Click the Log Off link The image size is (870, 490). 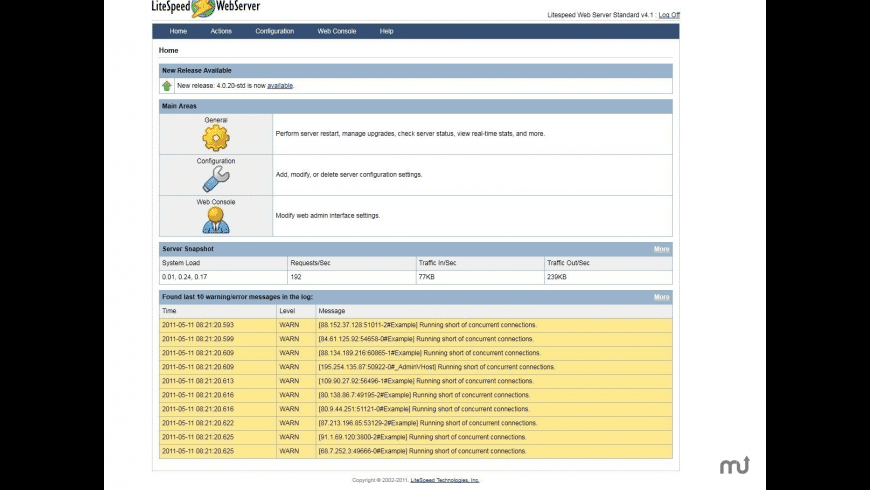[669, 15]
